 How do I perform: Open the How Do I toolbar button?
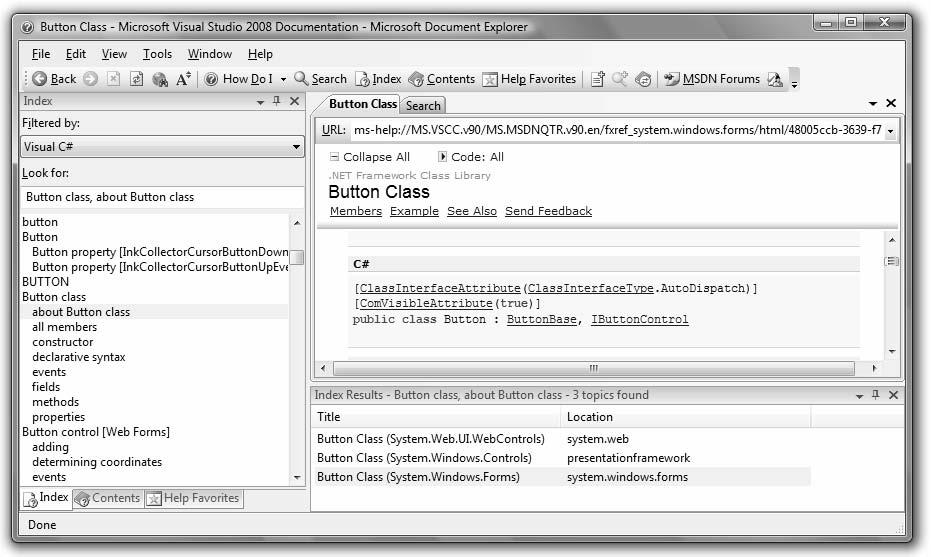(239, 79)
